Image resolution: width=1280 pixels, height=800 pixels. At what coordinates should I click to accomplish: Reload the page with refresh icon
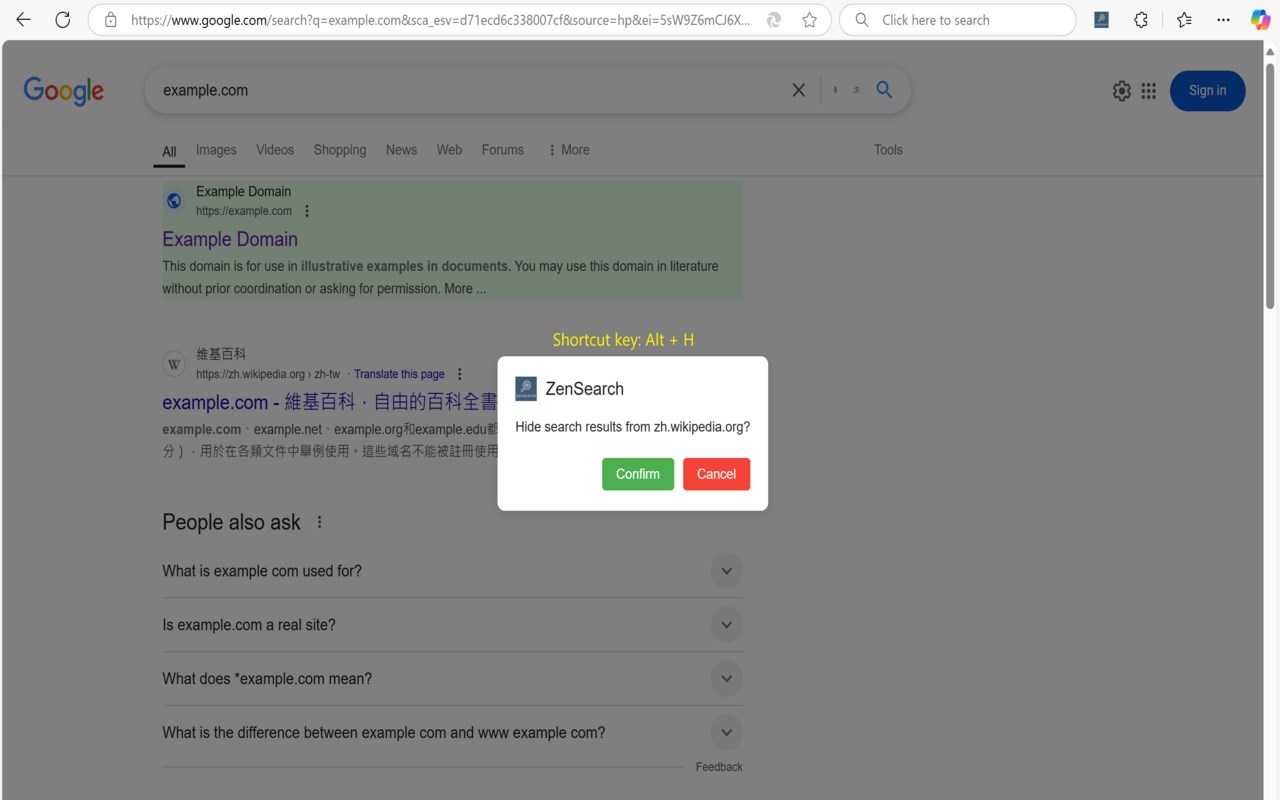point(62,20)
